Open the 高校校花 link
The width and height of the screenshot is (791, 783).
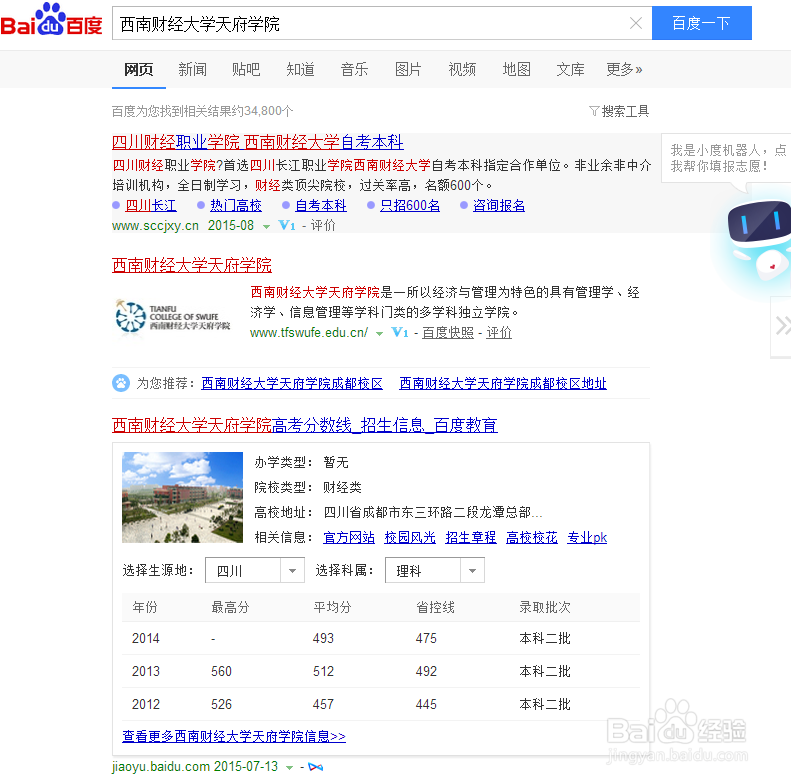532,538
